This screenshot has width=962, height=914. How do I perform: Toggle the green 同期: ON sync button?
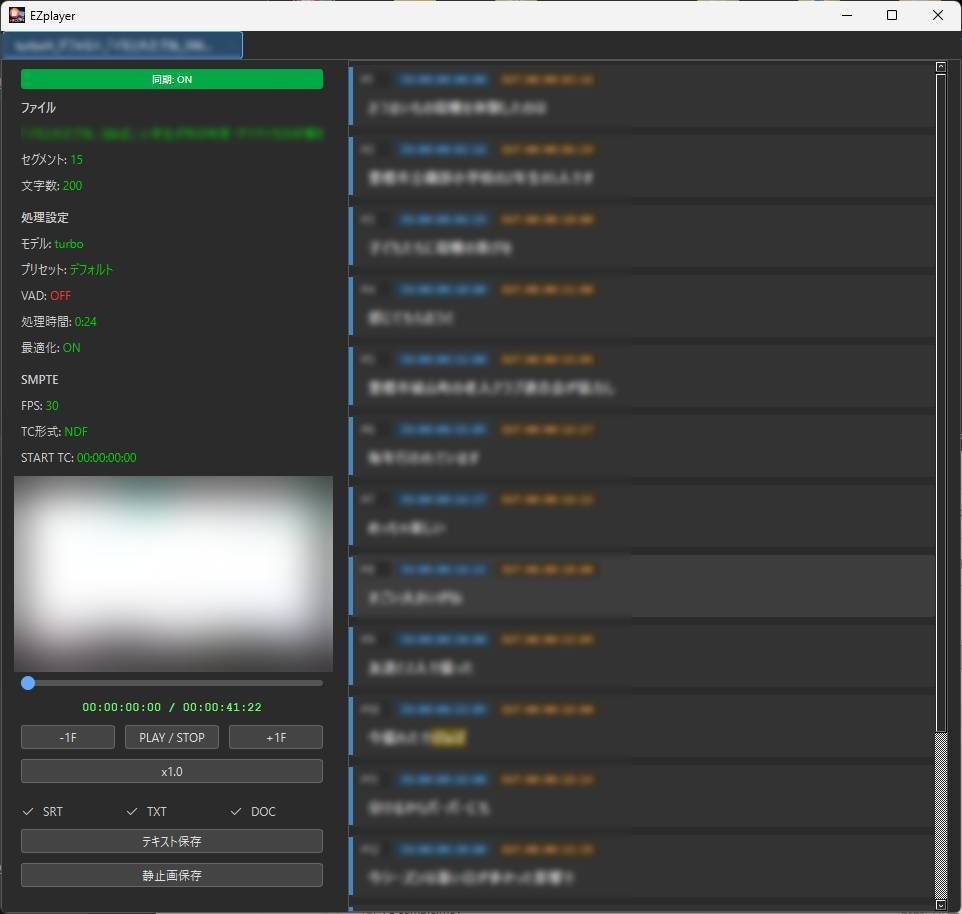pyautogui.click(x=171, y=79)
